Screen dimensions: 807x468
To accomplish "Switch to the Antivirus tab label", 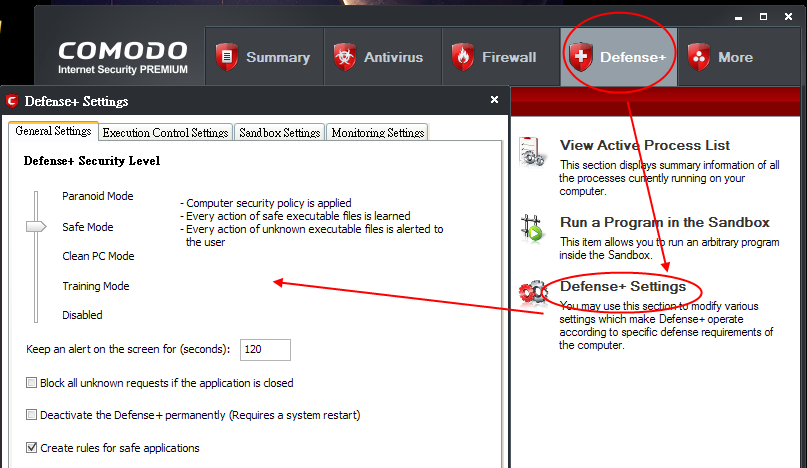I will point(393,57).
